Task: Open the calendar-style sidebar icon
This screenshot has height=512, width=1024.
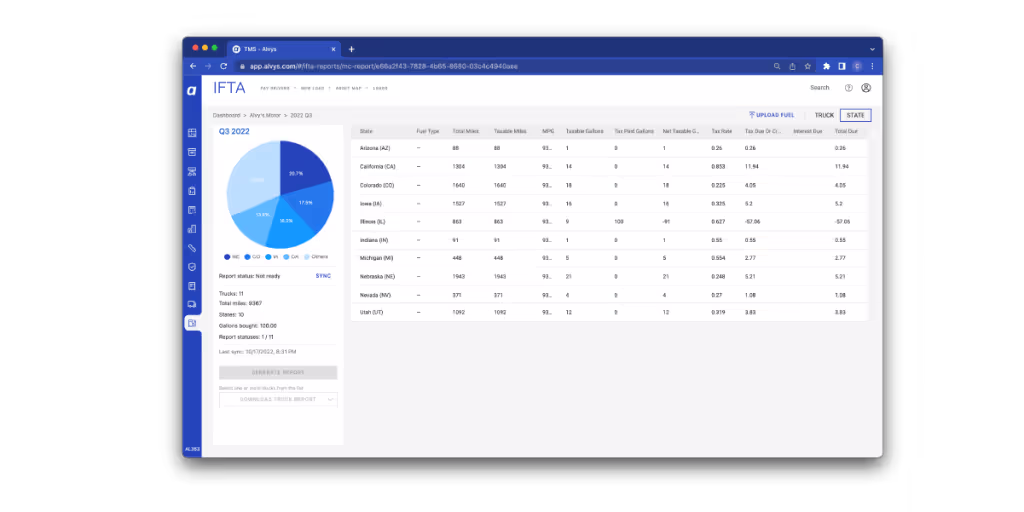Action: pos(192,210)
